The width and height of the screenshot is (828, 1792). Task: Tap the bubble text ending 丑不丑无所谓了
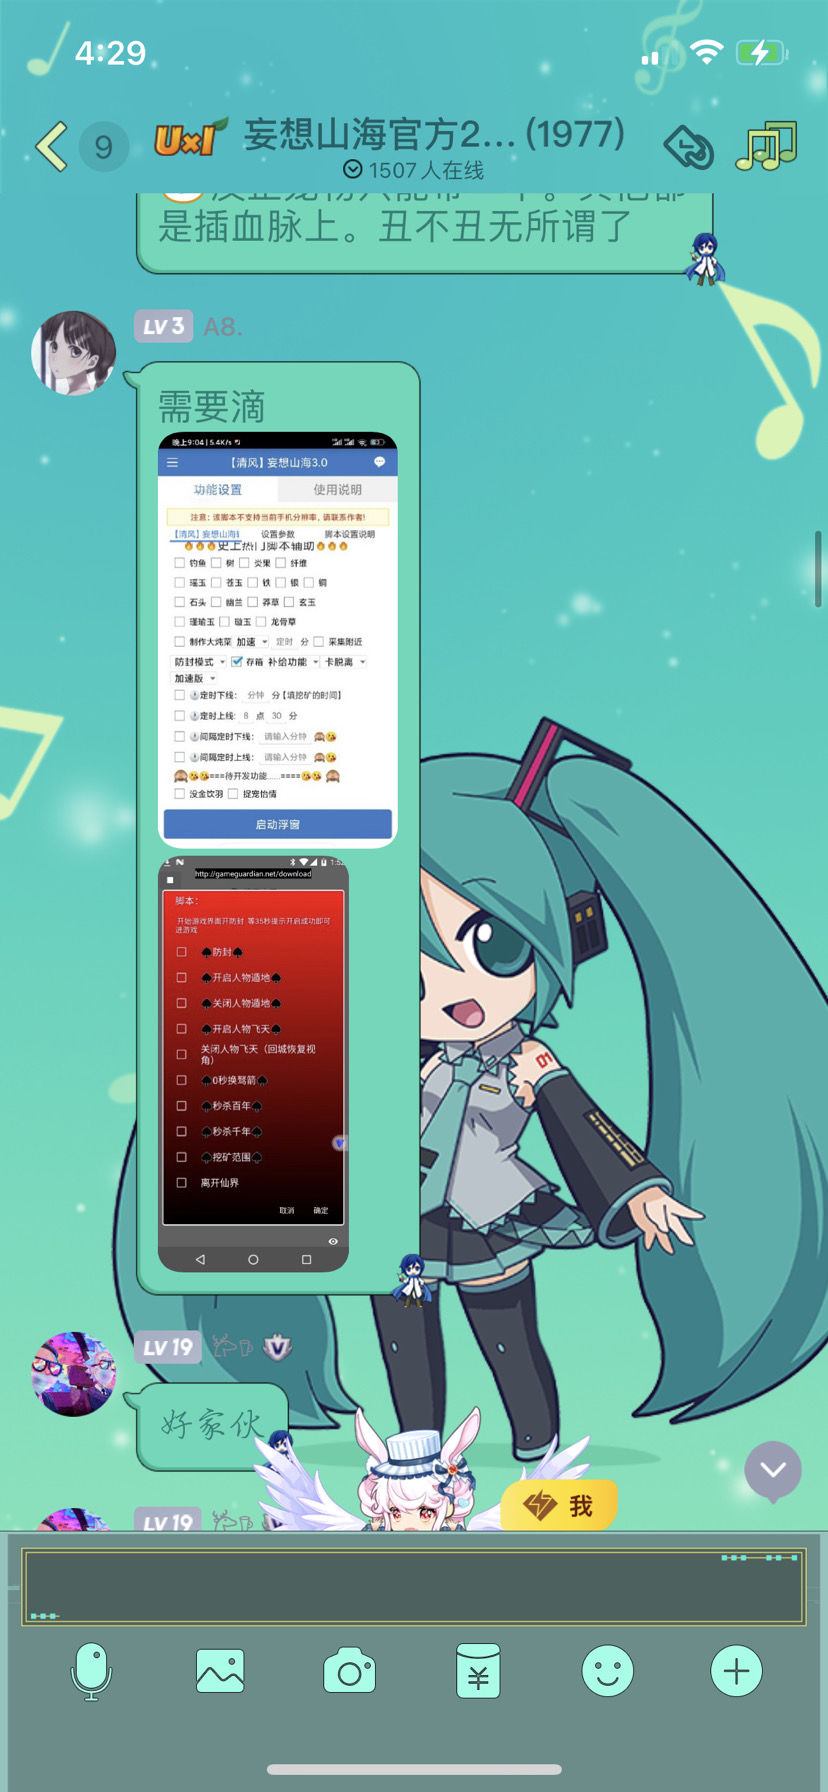click(395, 227)
